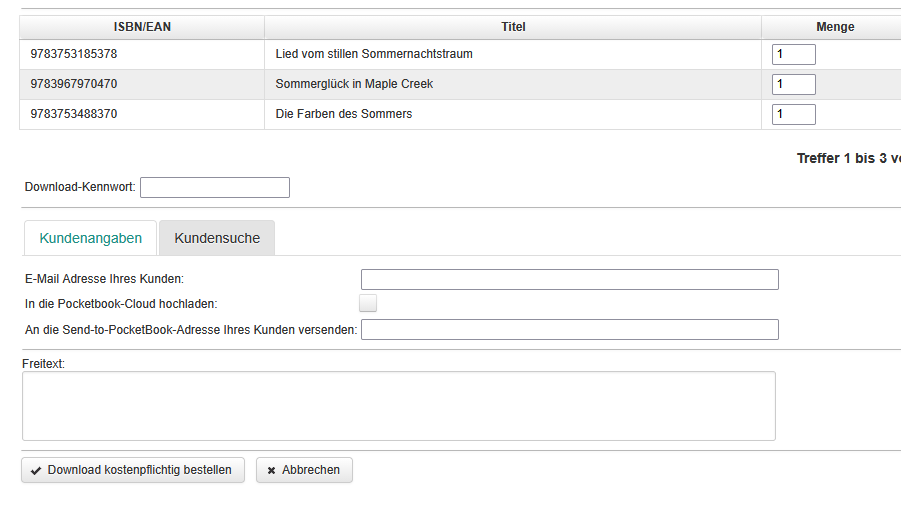The image size is (901, 519).
Task: Click the title Die Farben des Sommers
Action: click(343, 114)
